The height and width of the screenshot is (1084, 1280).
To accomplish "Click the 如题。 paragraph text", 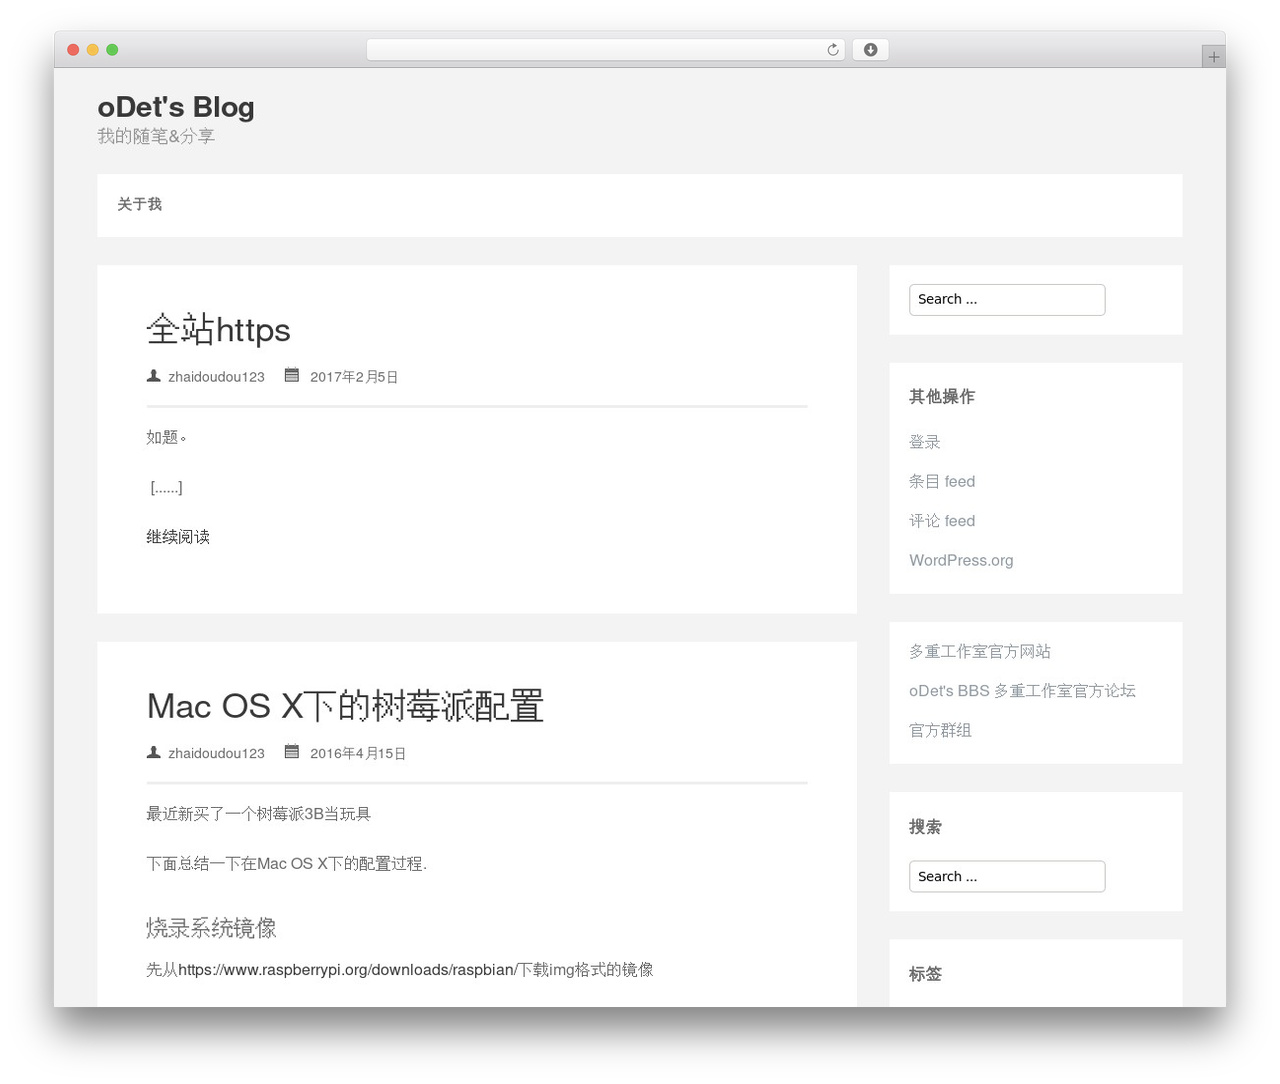I will 167,437.
